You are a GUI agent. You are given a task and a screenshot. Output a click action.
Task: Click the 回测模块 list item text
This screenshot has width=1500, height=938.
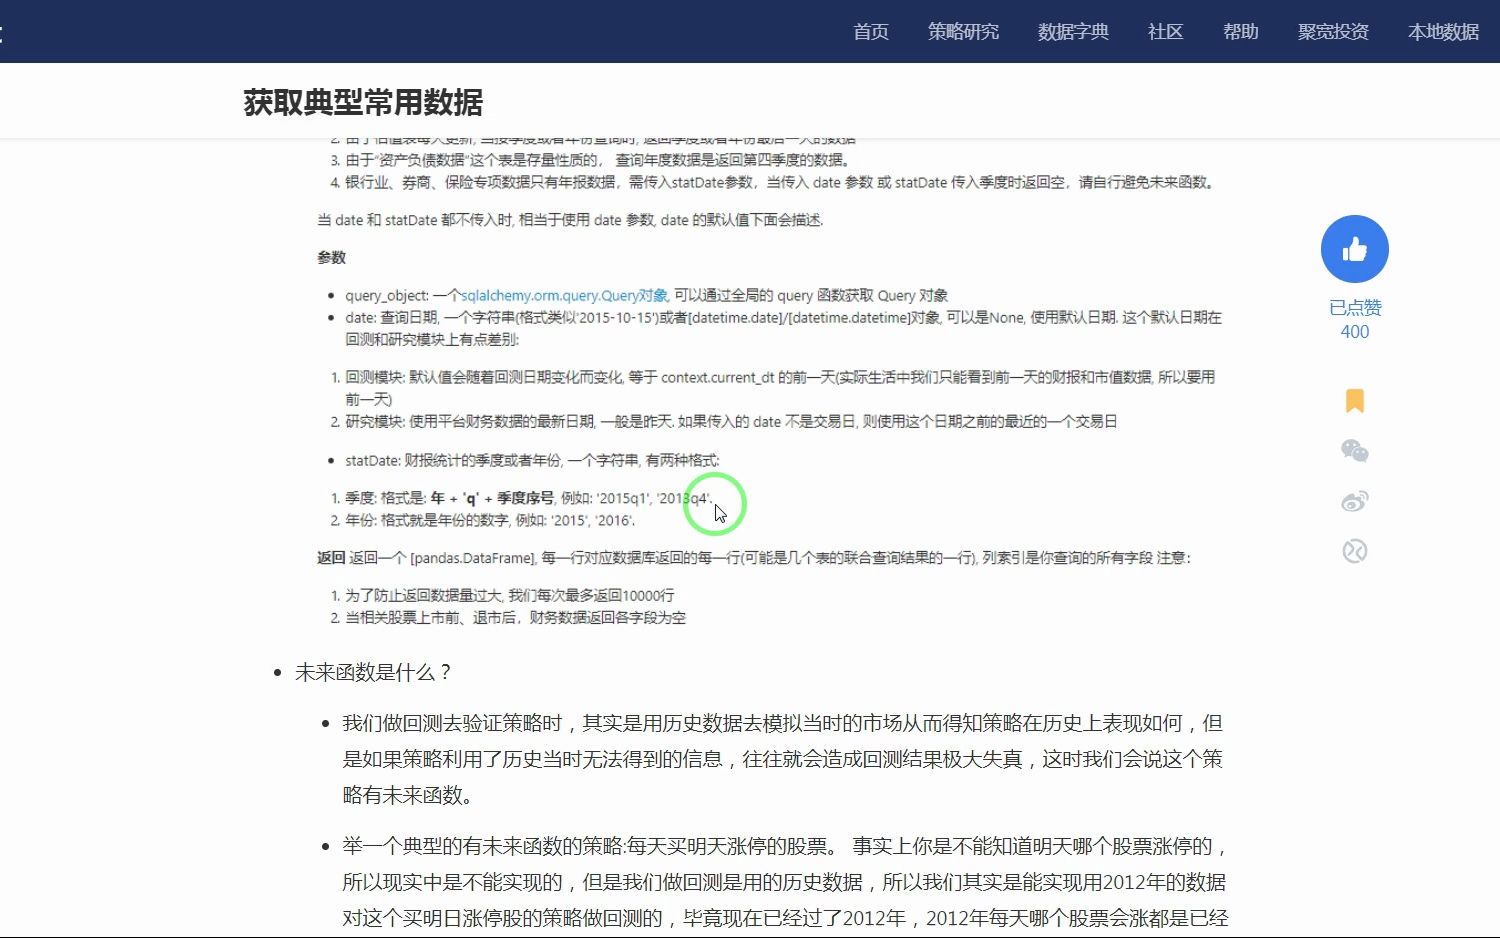click(780, 388)
